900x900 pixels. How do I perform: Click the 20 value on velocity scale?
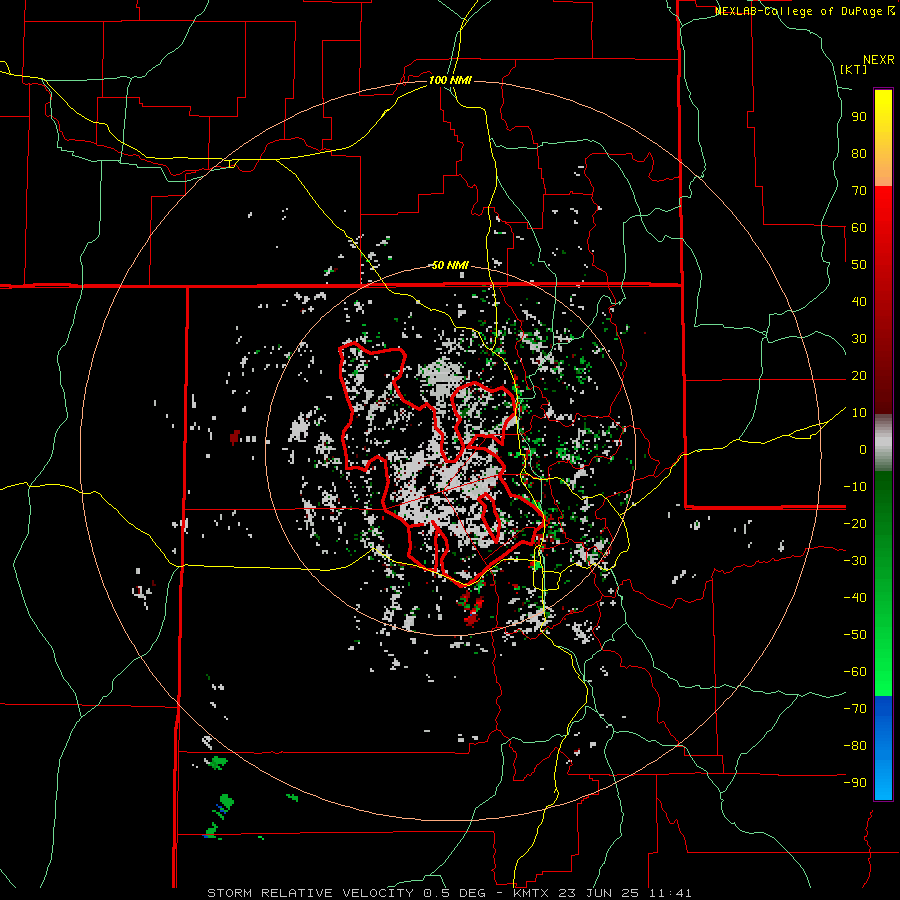859,376
